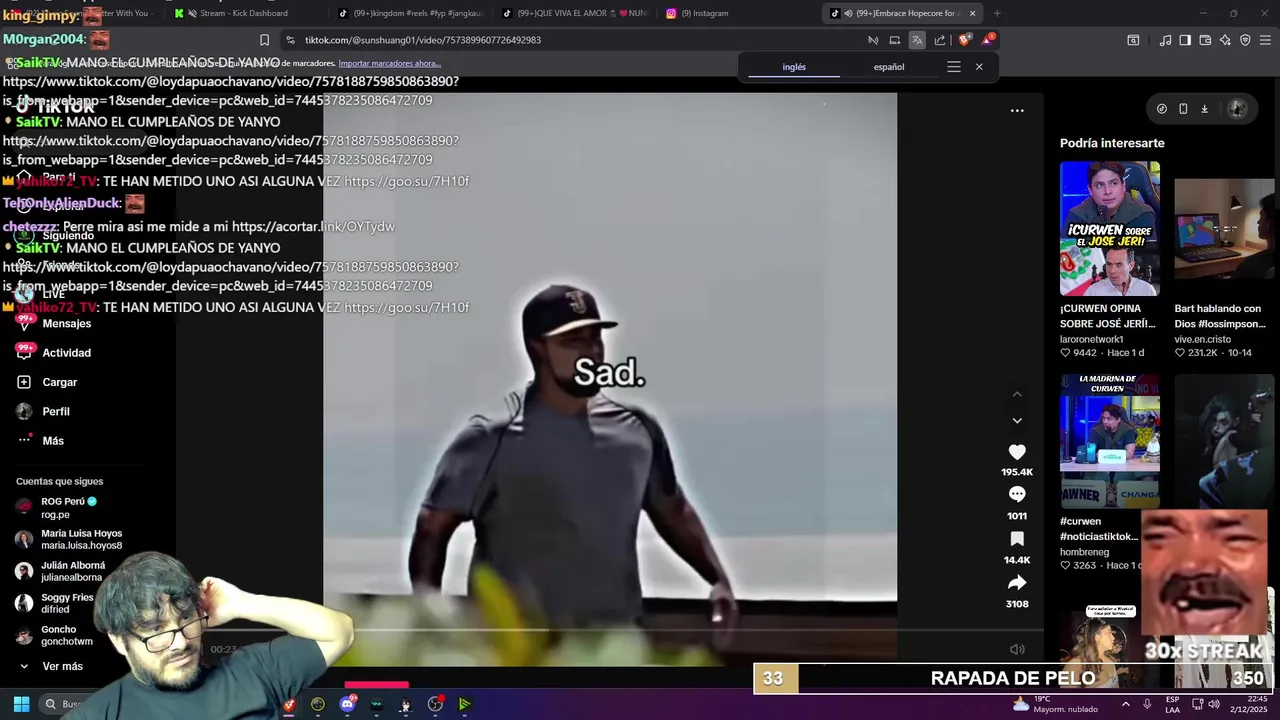The height and width of the screenshot is (720, 1280).
Task: Open the Brave playlist music note icon
Action: point(1165,40)
